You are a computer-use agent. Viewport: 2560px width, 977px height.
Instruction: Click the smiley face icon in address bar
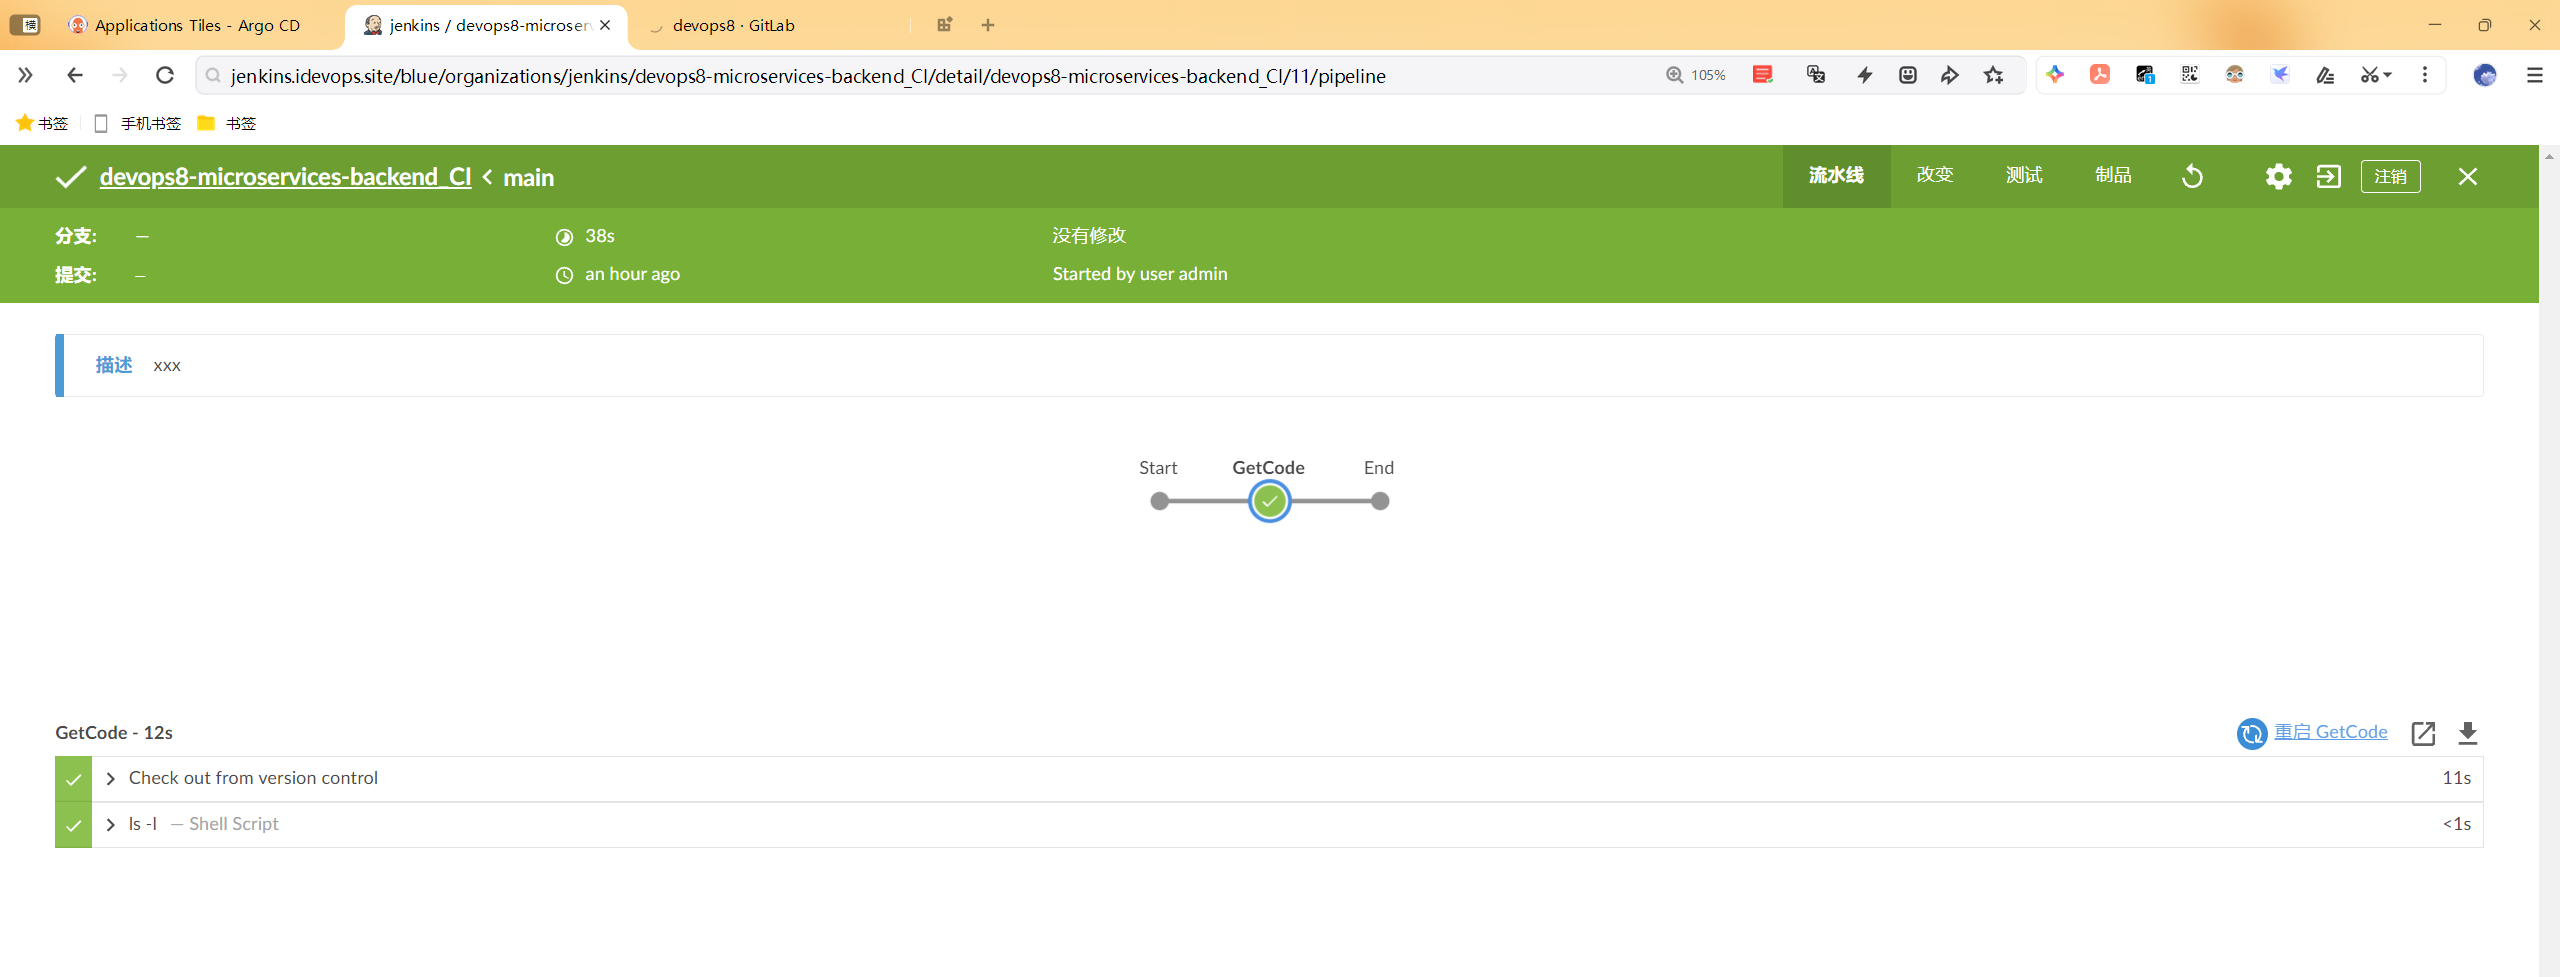tap(1908, 75)
